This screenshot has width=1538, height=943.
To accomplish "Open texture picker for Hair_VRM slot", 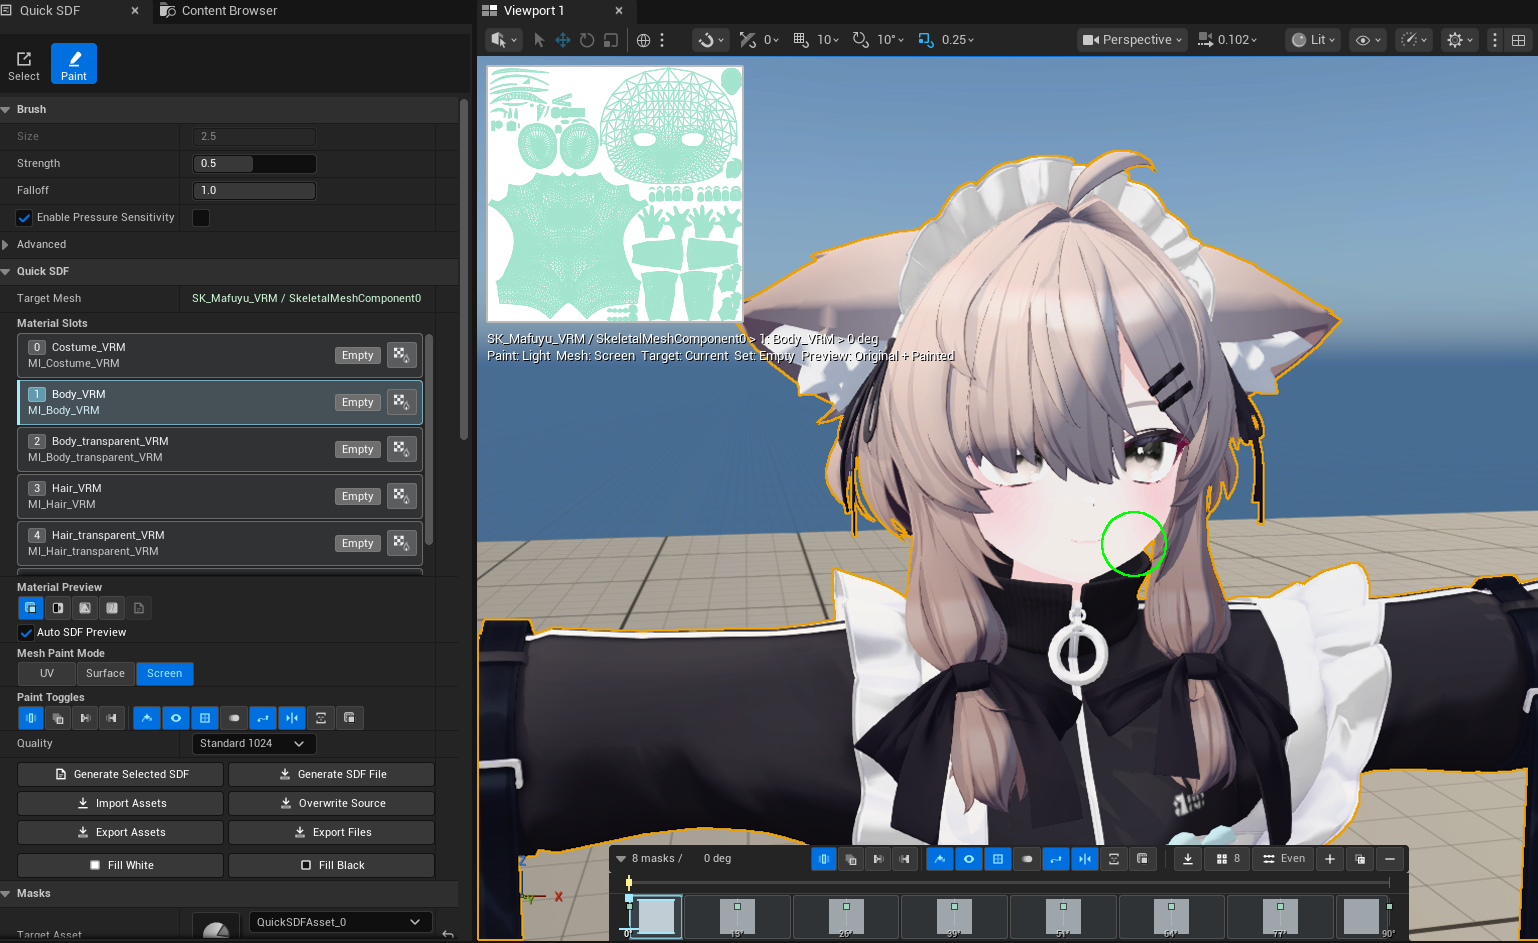I will click(x=401, y=496).
